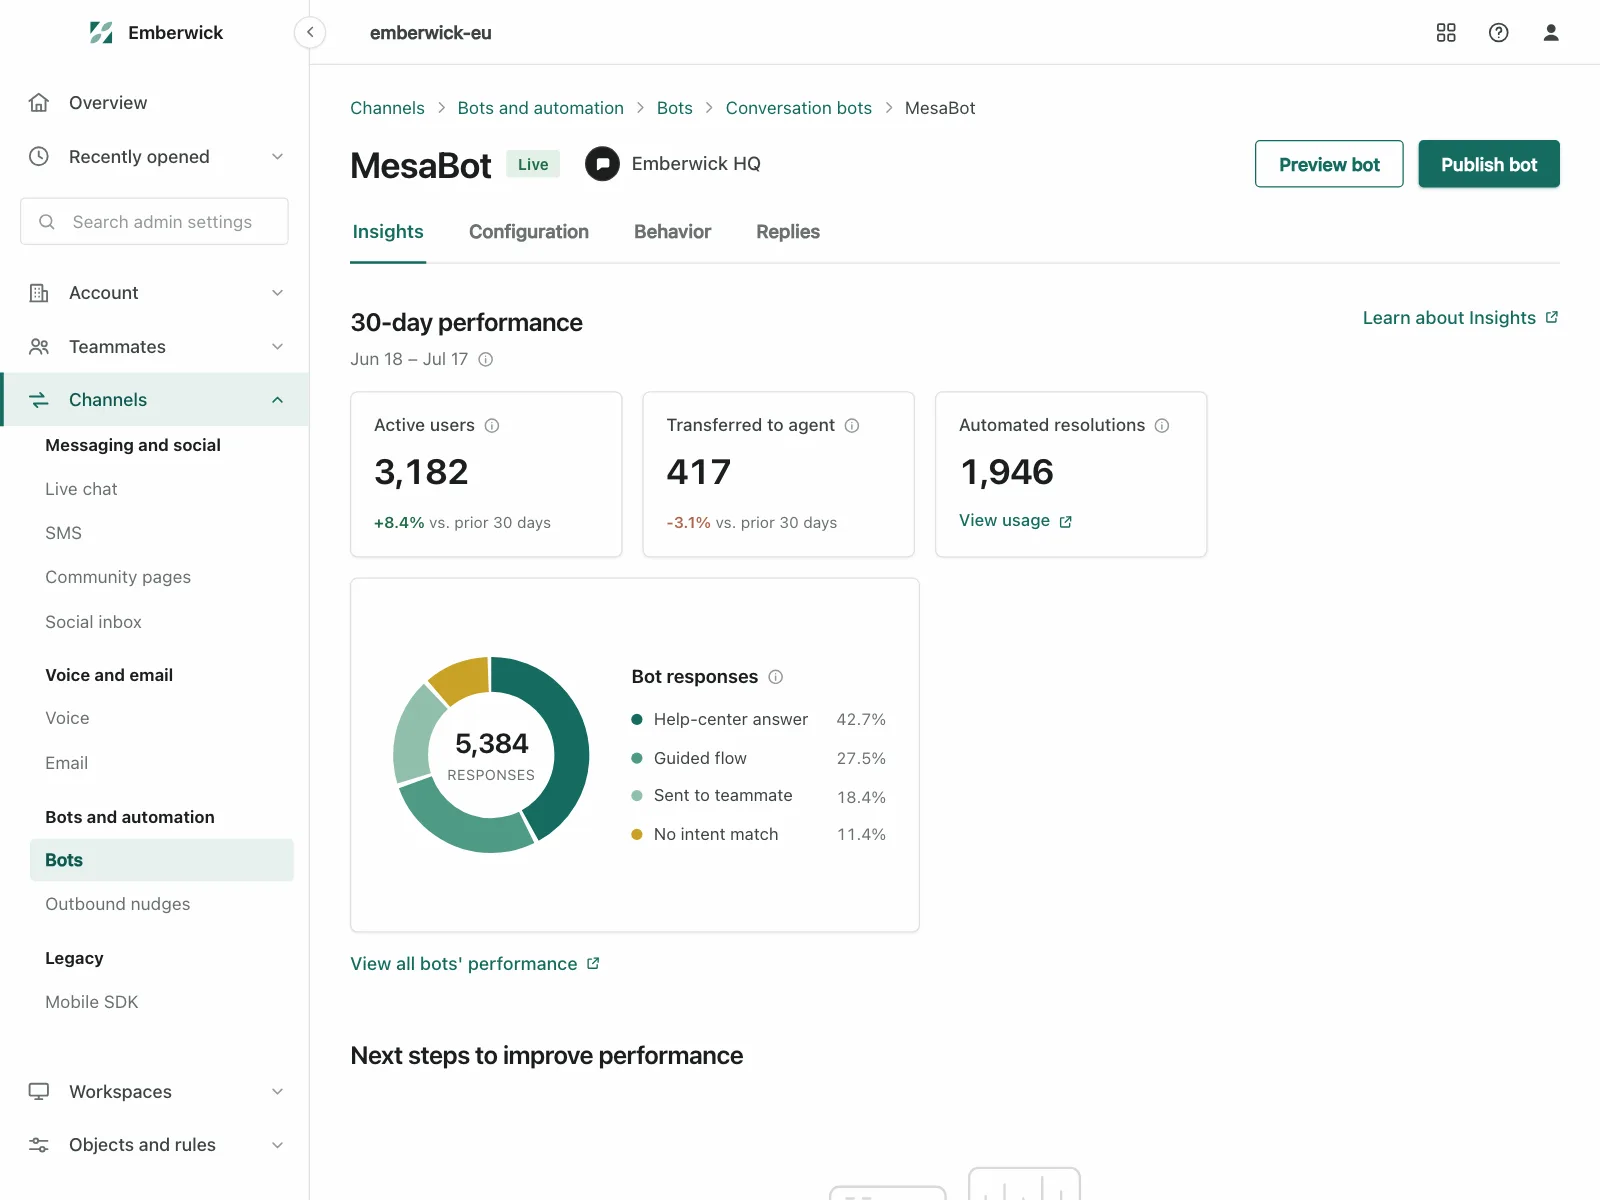Image resolution: width=1600 pixels, height=1200 pixels.
Task: Click the 3,182 active users value
Action: (x=421, y=472)
